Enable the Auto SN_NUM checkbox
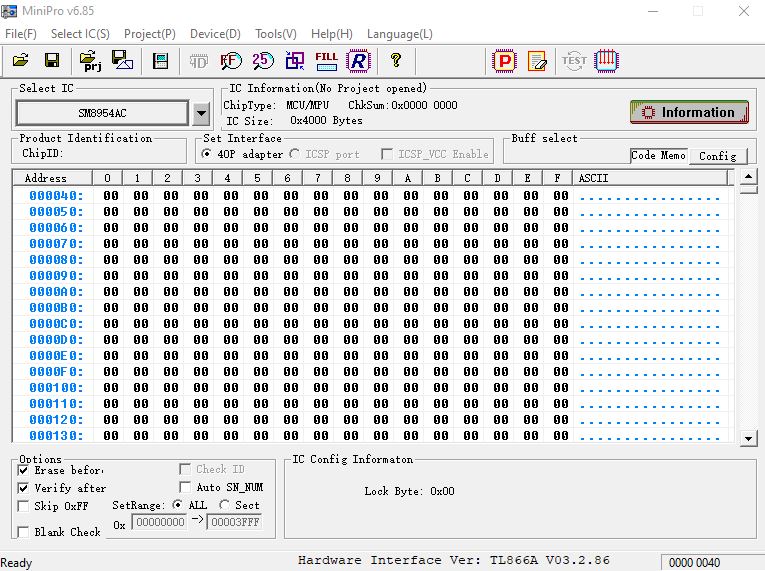This screenshot has width=765, height=571. pos(185,487)
